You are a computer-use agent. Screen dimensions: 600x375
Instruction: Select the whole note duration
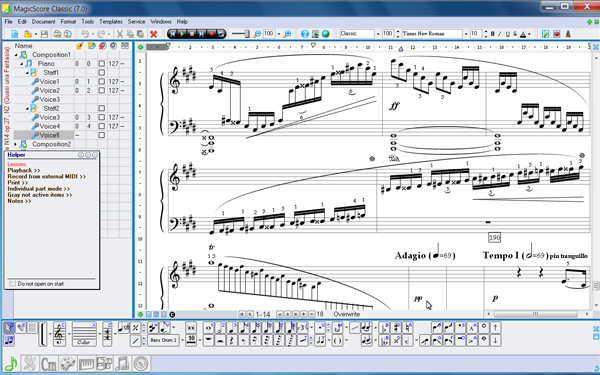pos(209,328)
